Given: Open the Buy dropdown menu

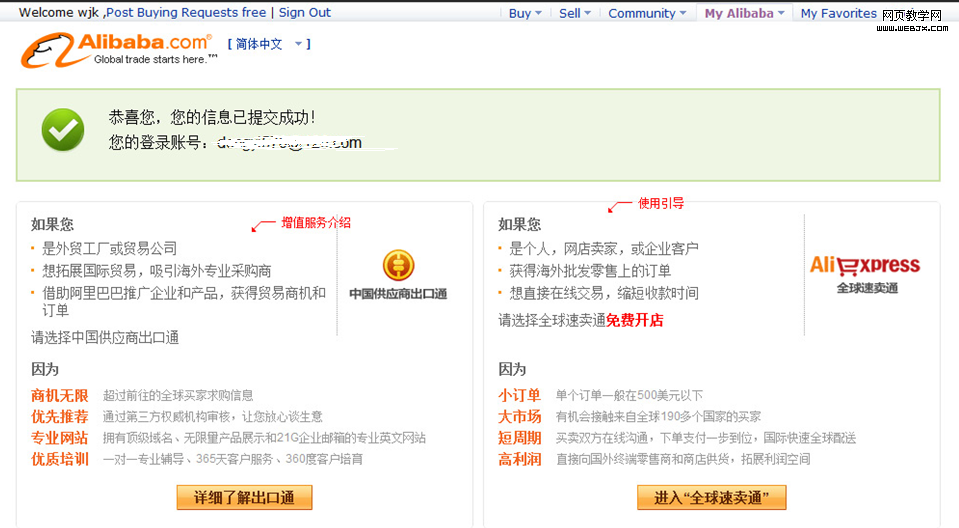Looking at the screenshot, I should coord(525,13).
